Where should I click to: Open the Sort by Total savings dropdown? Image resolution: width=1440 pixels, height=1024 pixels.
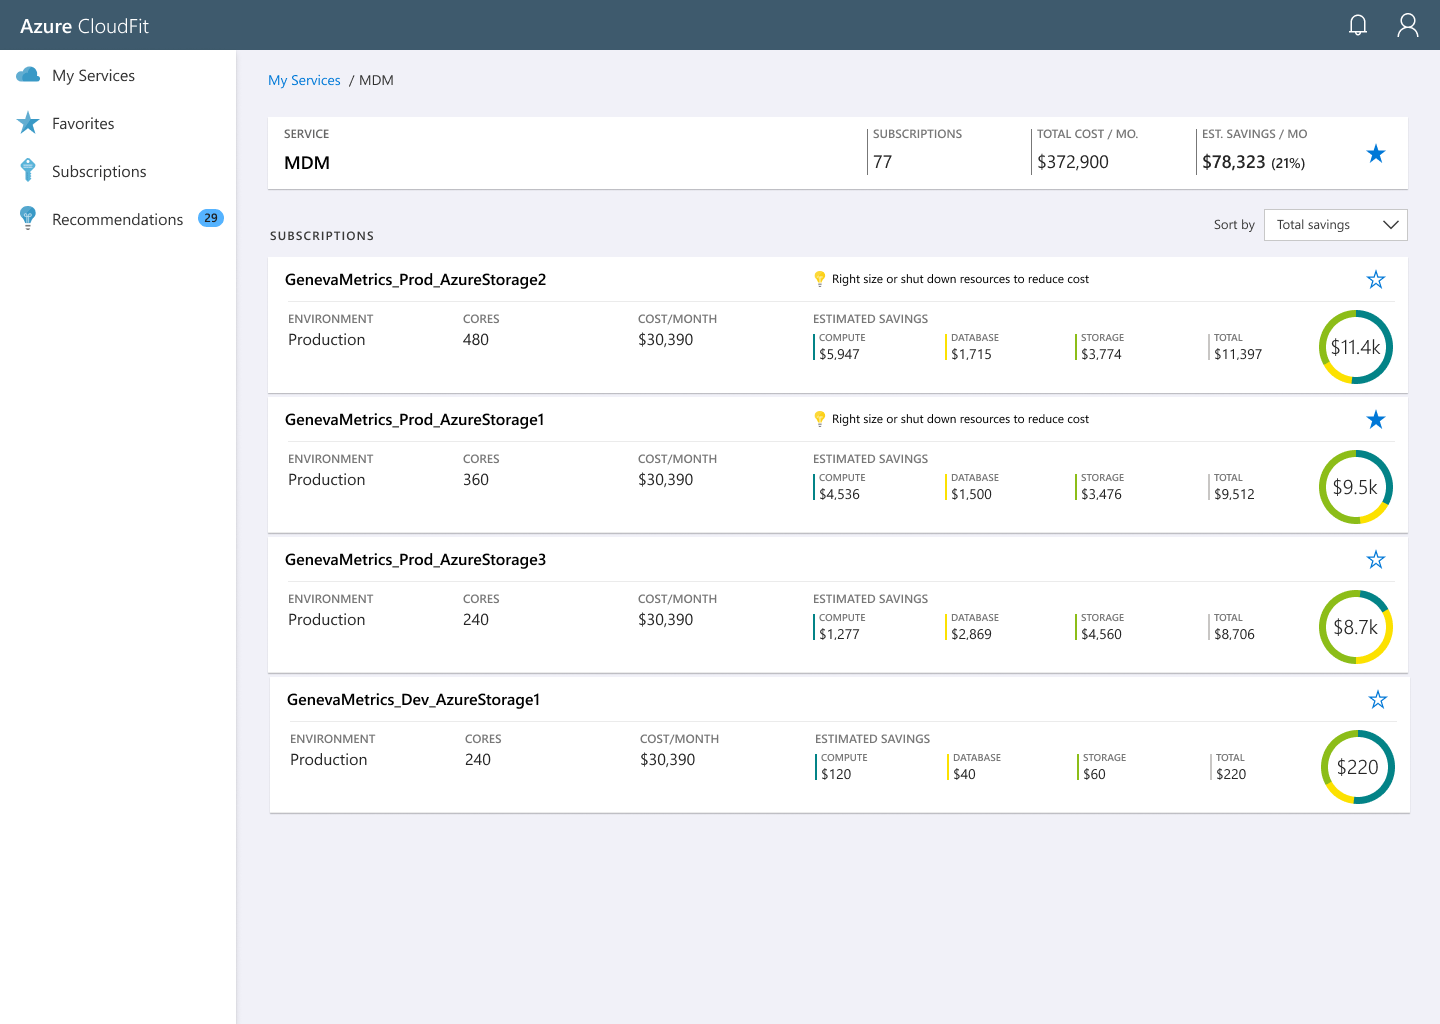click(1336, 225)
